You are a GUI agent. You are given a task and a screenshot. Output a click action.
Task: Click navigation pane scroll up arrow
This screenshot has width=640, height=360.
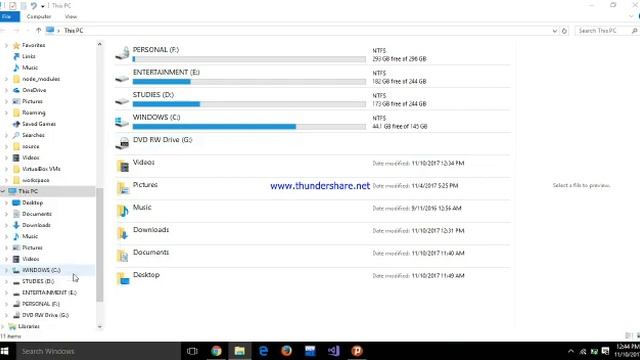pos(100,44)
